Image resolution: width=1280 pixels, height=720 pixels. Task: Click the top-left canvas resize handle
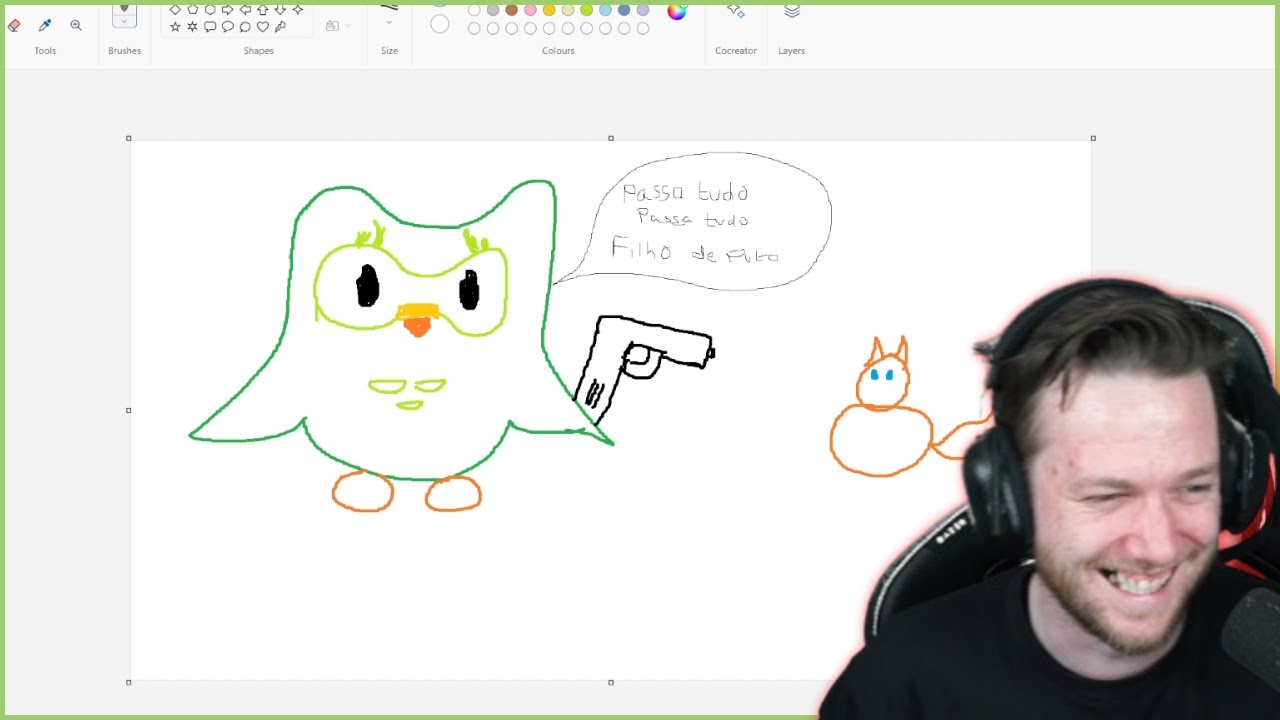129,138
